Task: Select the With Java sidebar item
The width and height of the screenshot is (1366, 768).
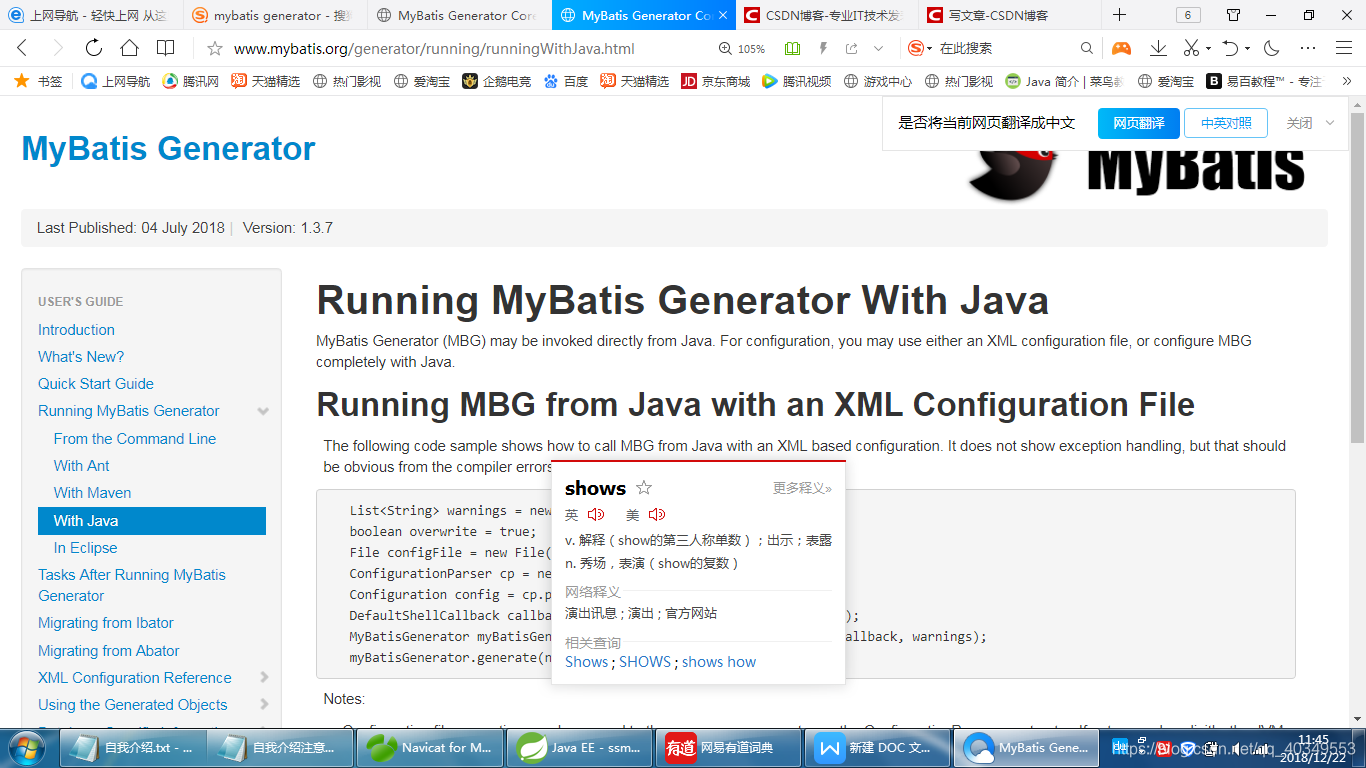Action: coord(152,521)
